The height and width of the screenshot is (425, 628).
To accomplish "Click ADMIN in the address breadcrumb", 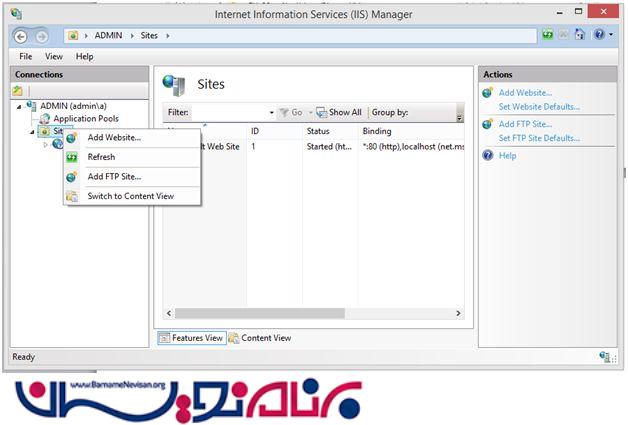I will click(x=108, y=36).
